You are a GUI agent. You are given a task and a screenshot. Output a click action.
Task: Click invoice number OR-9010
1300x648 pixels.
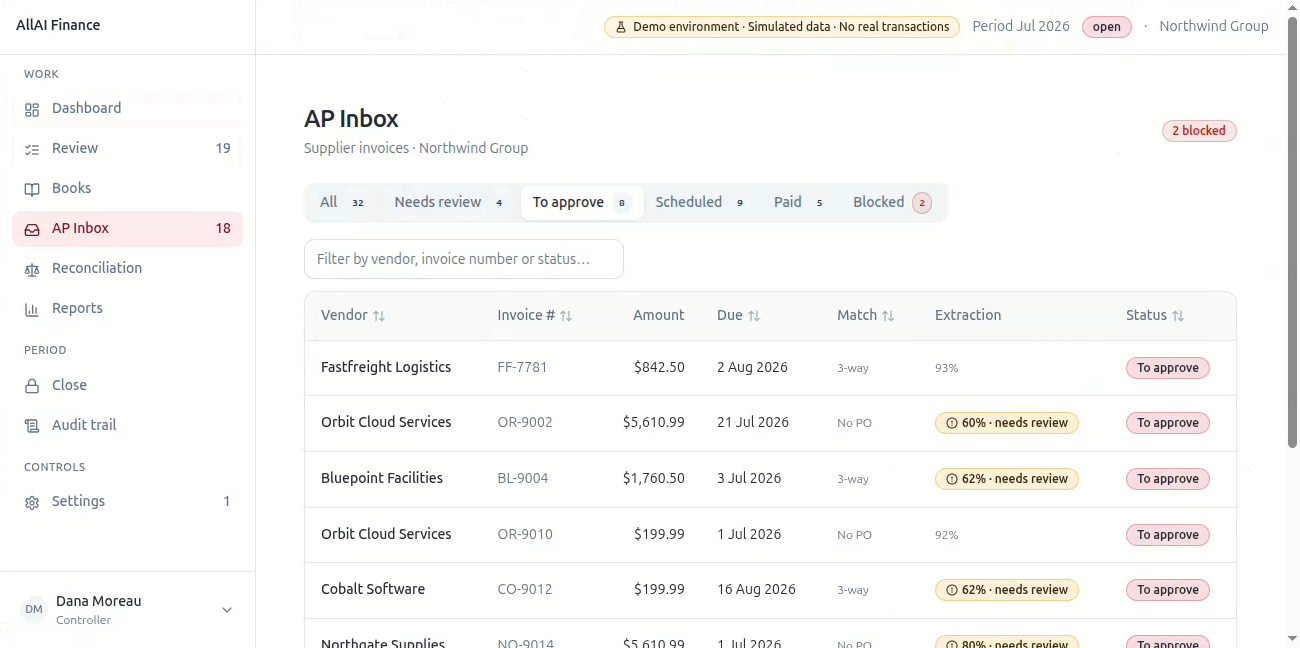(525, 535)
